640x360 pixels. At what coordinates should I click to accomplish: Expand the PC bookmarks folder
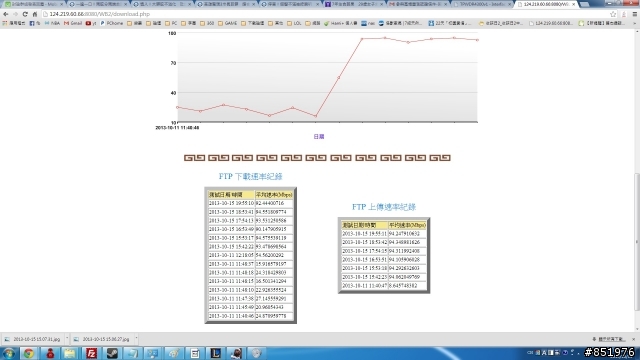171,23
